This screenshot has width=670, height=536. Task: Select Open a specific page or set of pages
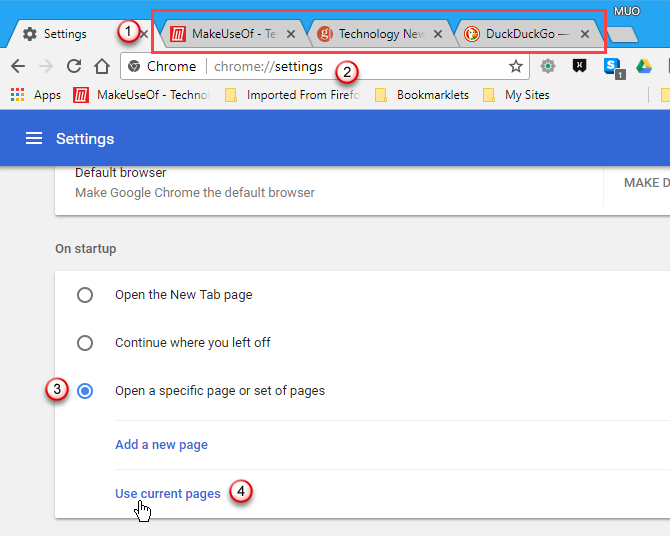click(85, 391)
